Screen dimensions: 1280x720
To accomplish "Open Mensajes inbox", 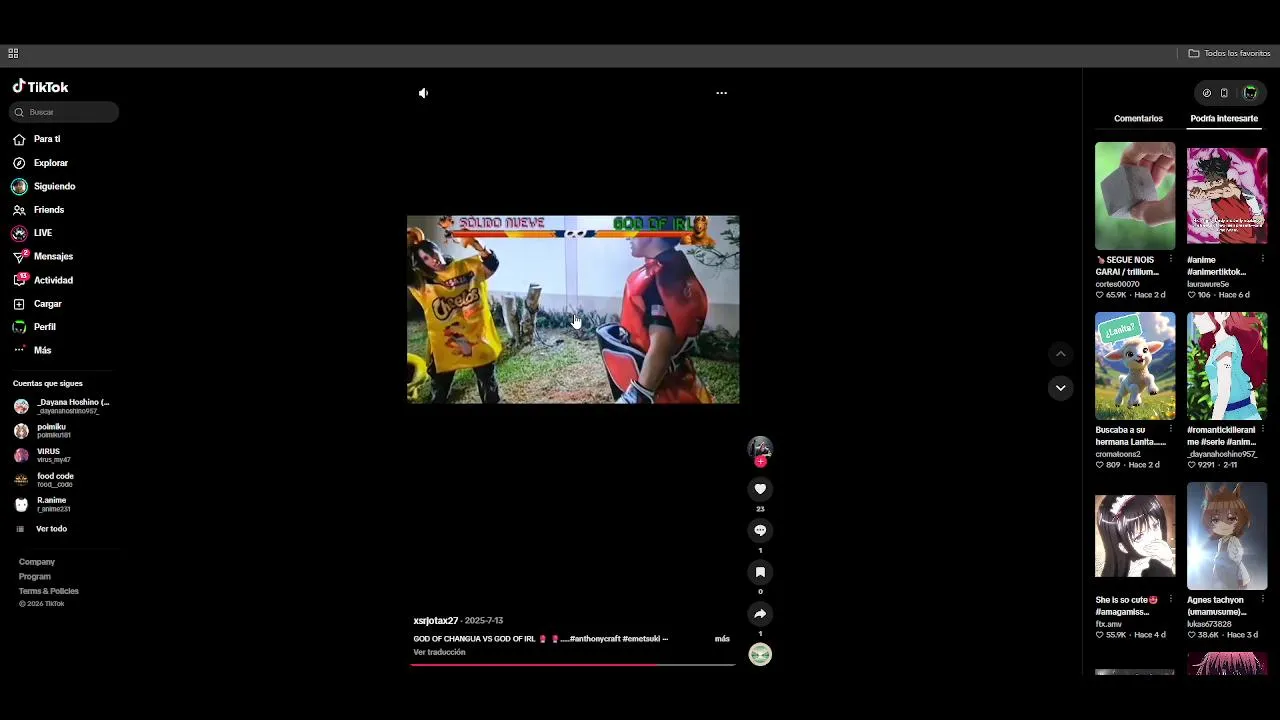I will (x=54, y=256).
